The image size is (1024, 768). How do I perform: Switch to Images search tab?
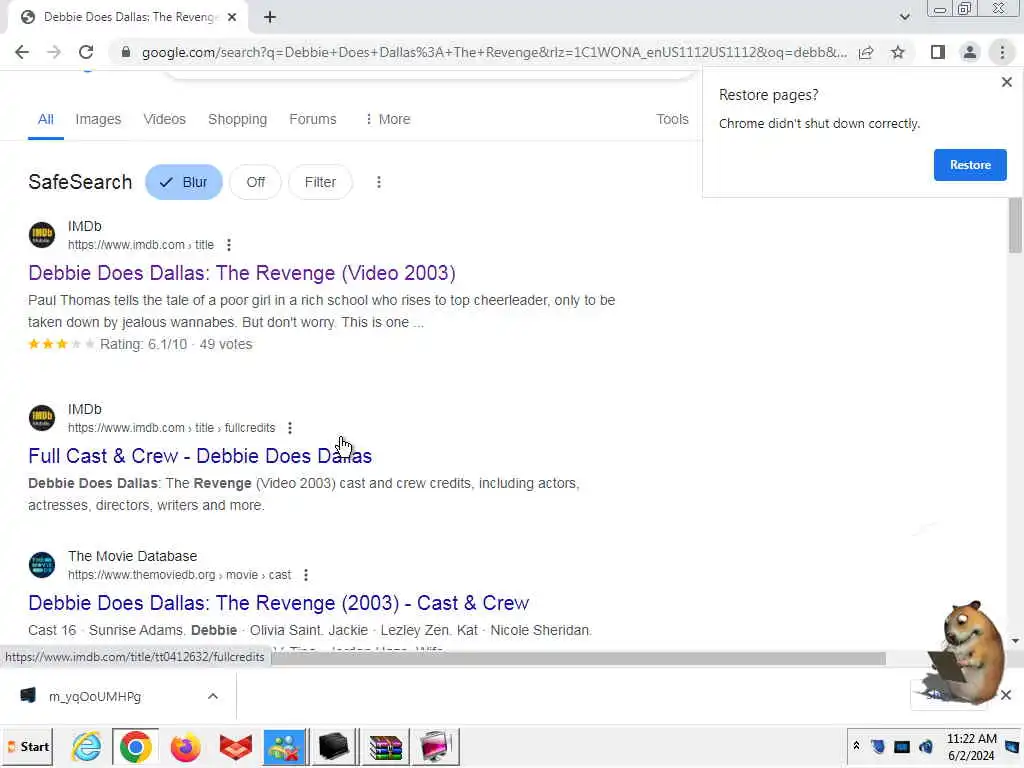98,120
